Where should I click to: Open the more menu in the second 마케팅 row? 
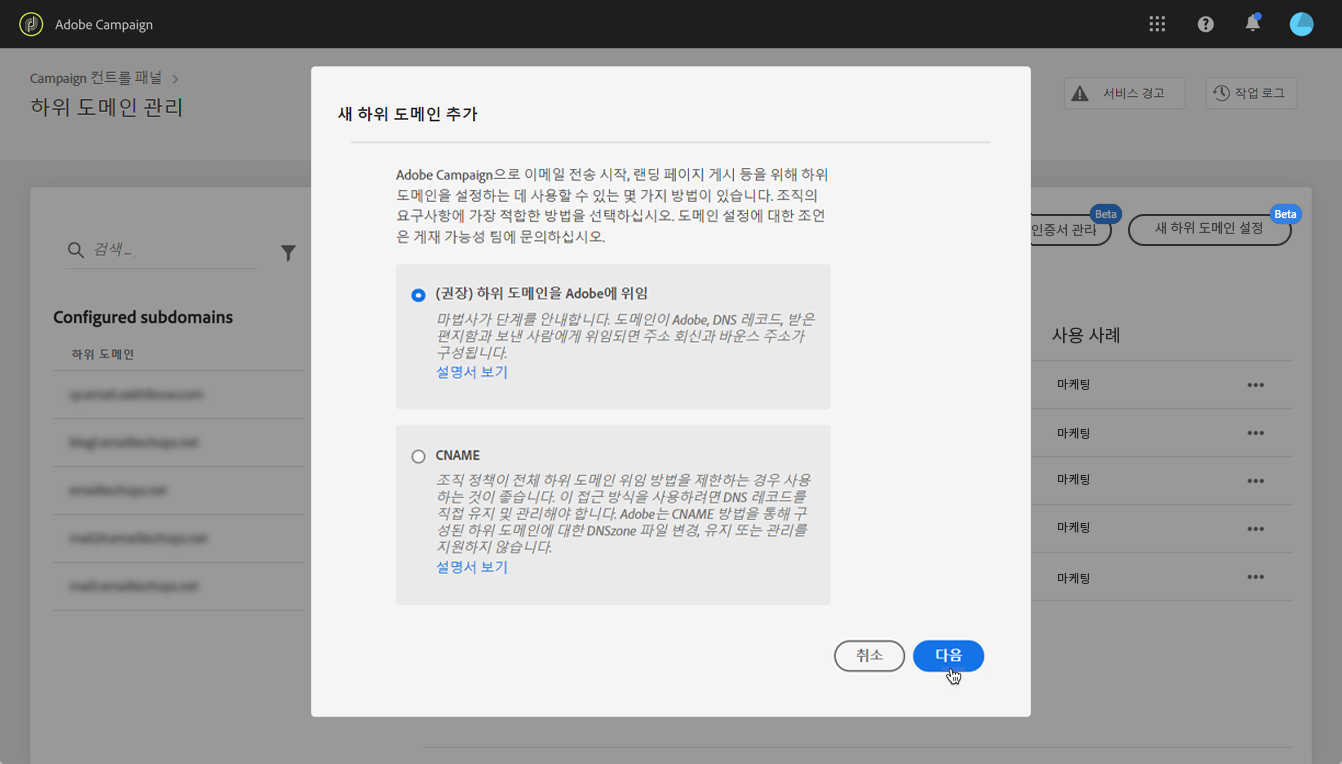[1255, 433]
